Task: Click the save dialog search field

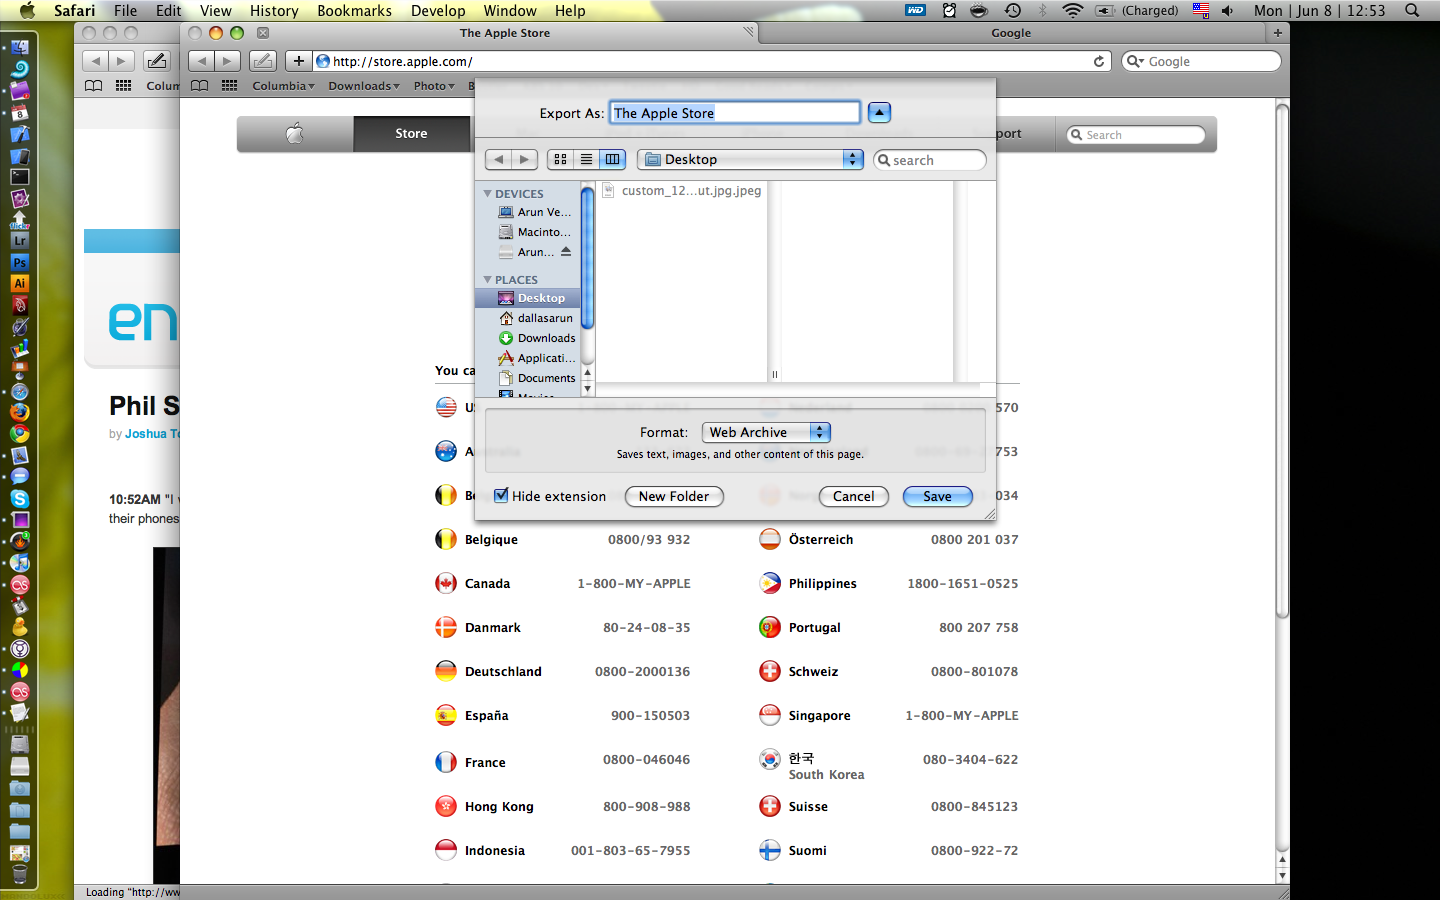Action: [x=930, y=160]
